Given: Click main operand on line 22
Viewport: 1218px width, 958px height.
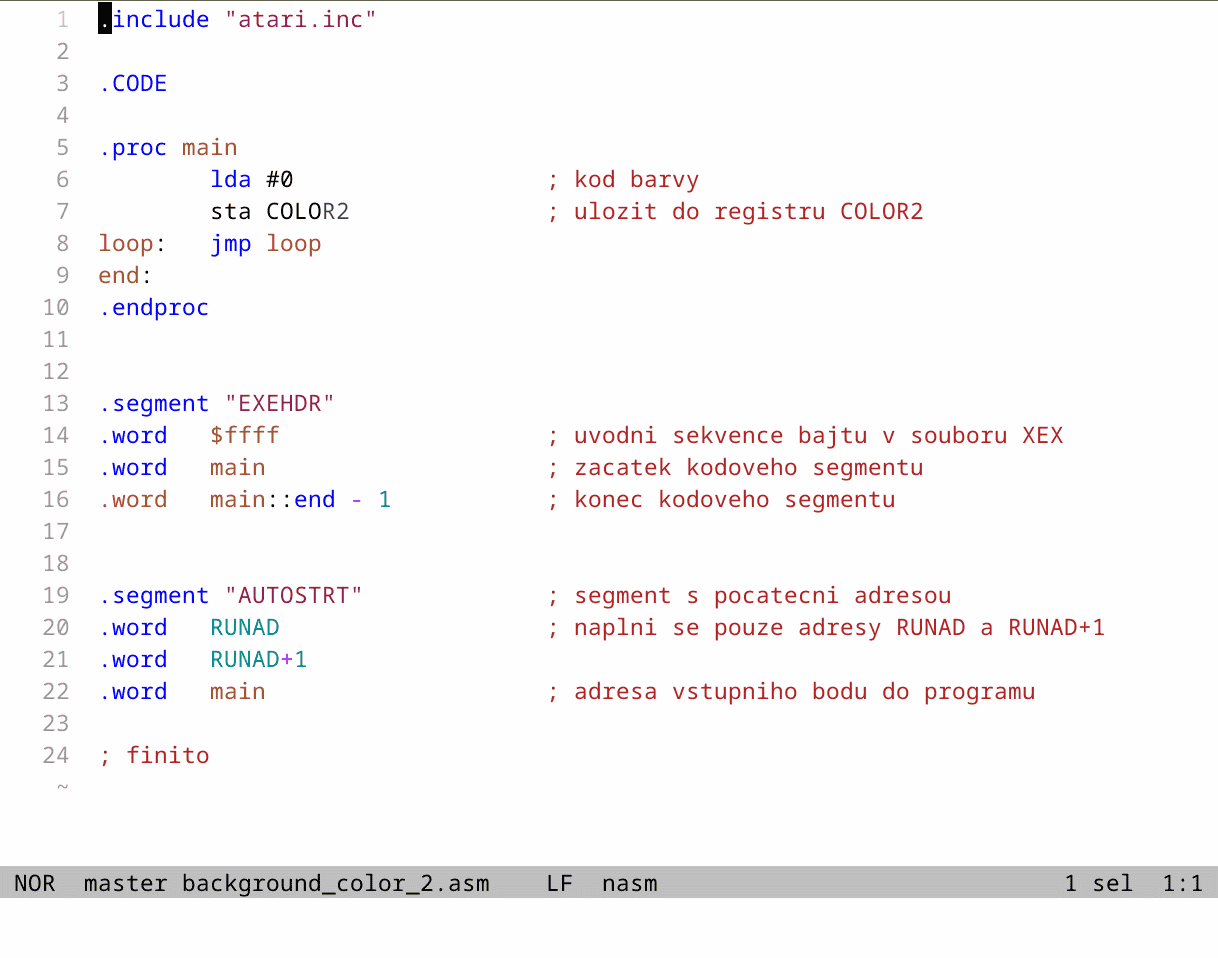Looking at the screenshot, I should pos(238,691).
